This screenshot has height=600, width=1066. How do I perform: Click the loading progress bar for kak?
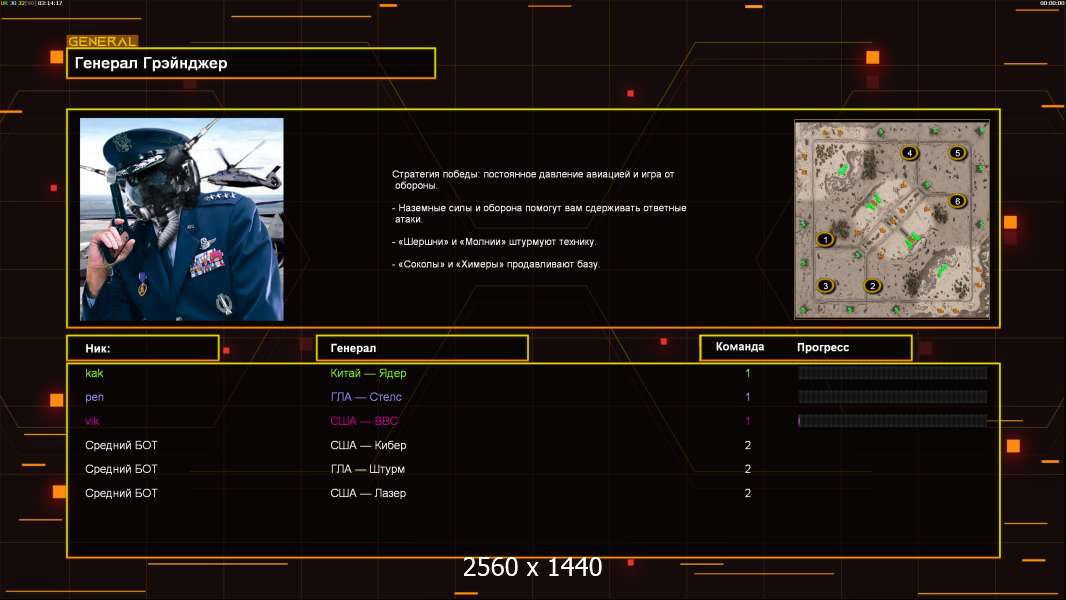click(x=893, y=372)
